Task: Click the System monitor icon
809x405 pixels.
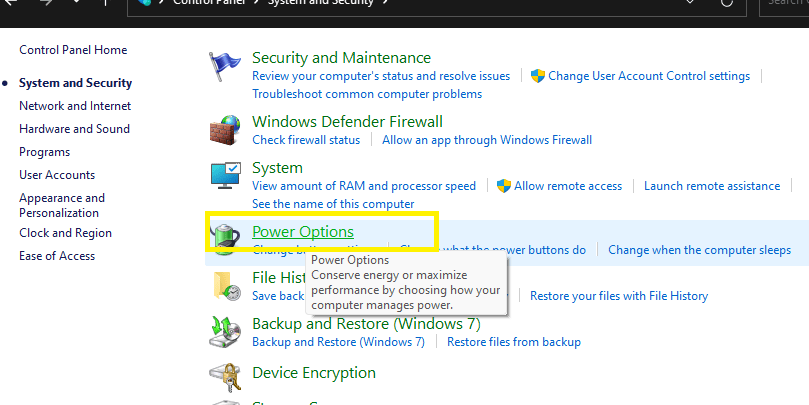Action: (225, 176)
